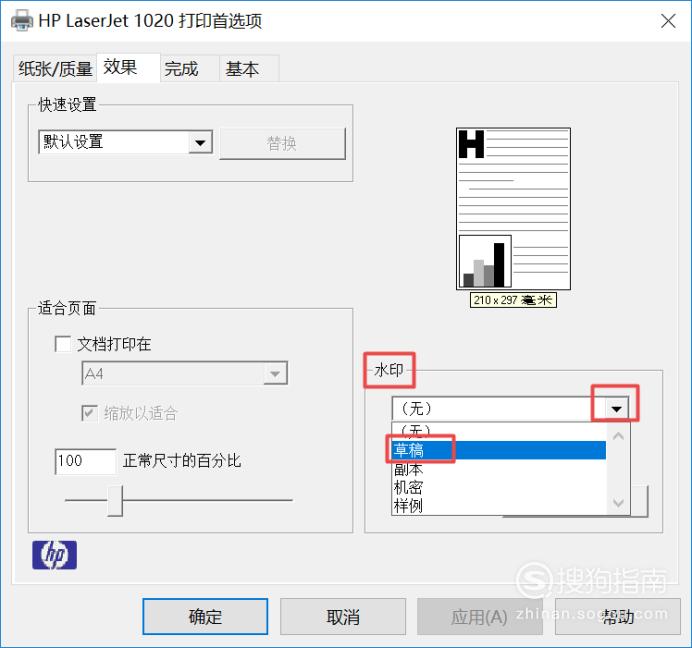The image size is (692, 648).
Task: Select the 效果 tab
Action: pos(128,68)
